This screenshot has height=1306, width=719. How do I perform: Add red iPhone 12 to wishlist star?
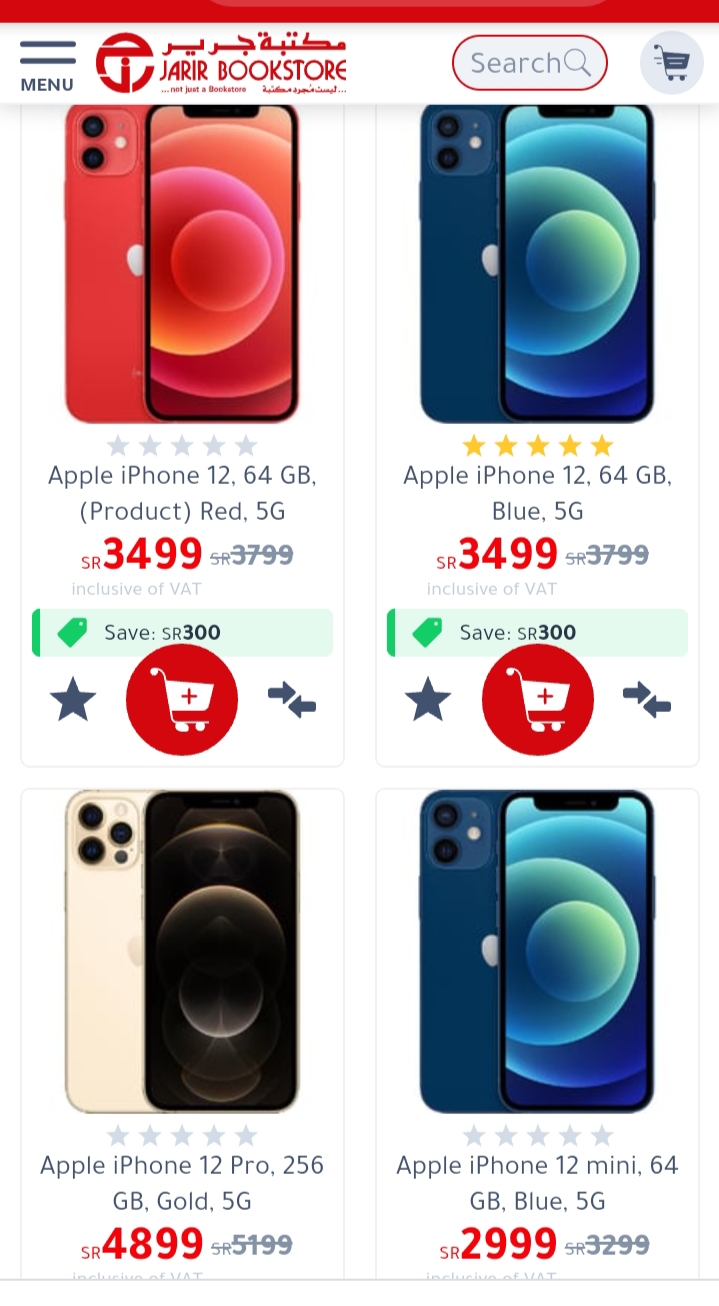point(73,699)
